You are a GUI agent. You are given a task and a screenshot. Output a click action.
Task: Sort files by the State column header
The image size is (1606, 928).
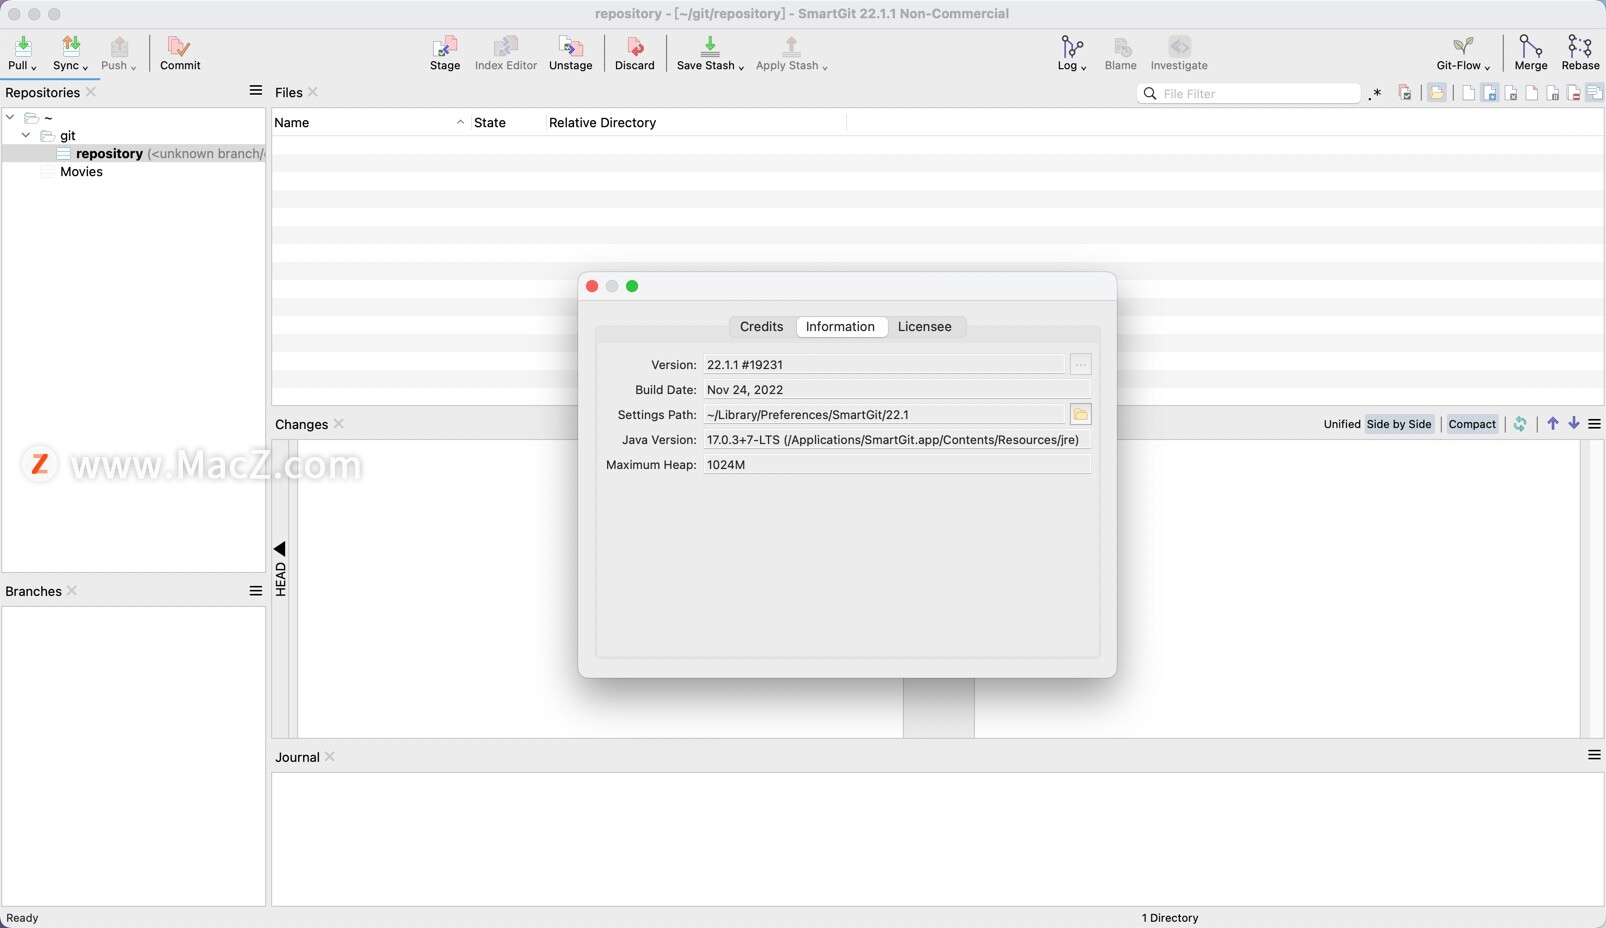[507, 122]
